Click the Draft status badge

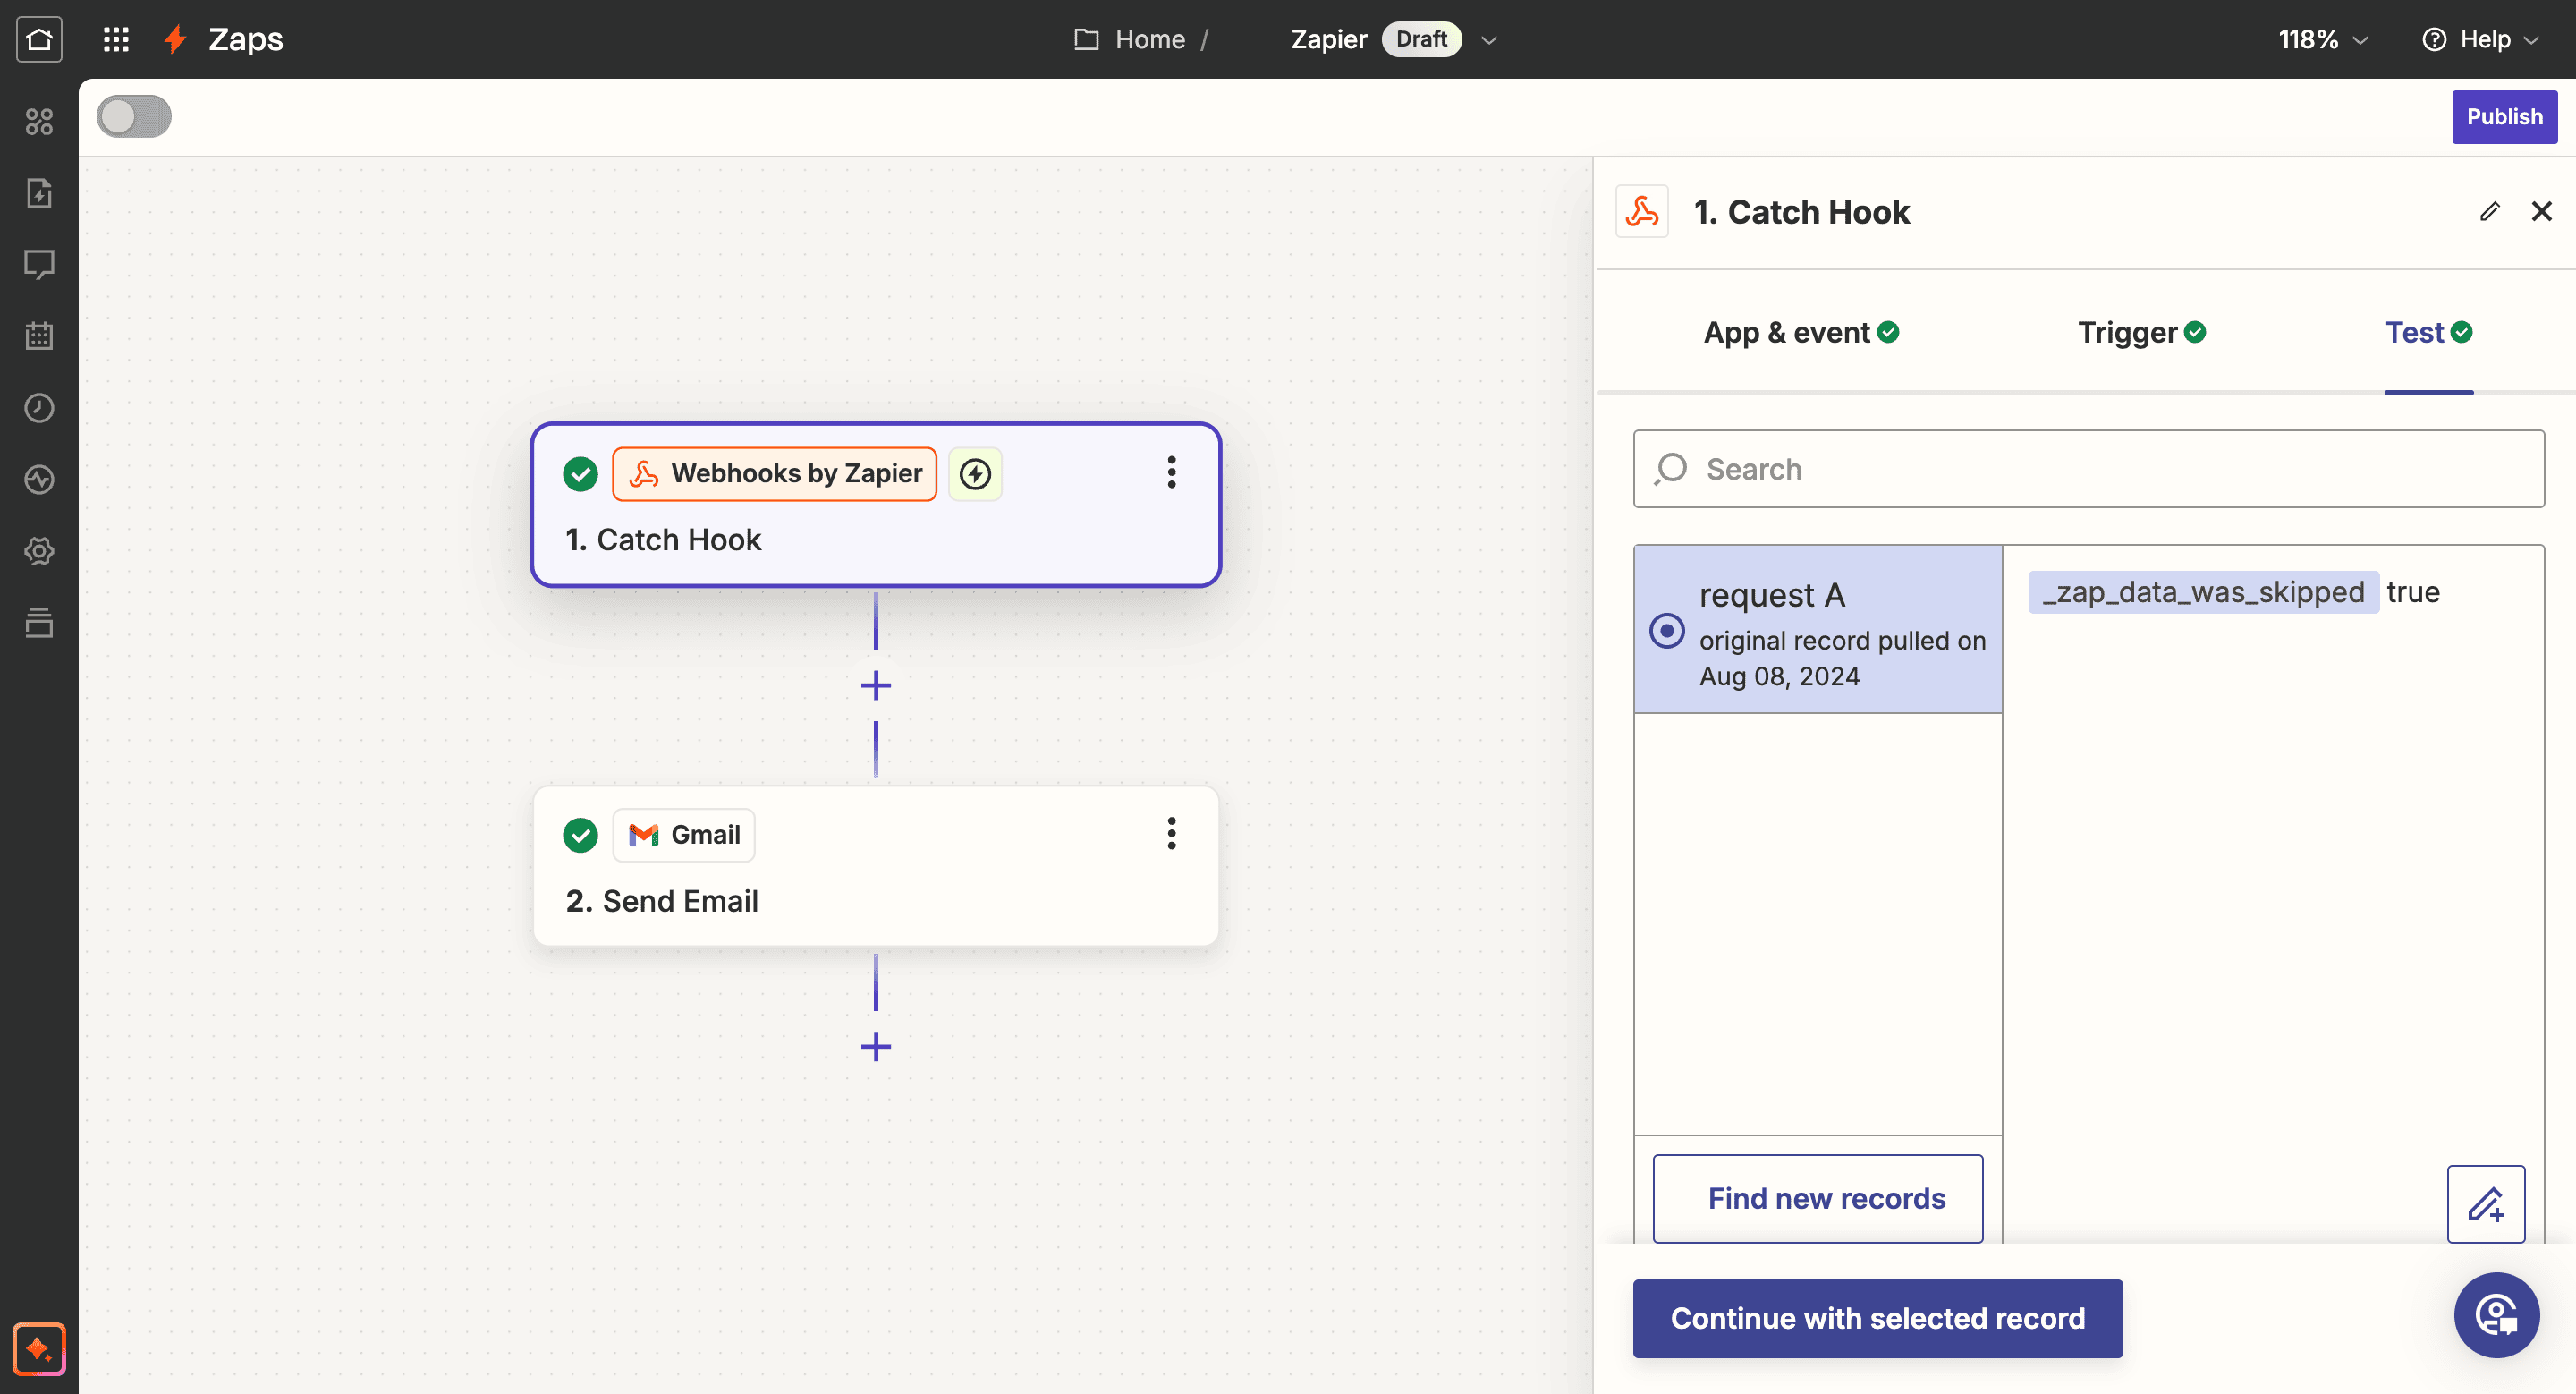tap(1421, 39)
